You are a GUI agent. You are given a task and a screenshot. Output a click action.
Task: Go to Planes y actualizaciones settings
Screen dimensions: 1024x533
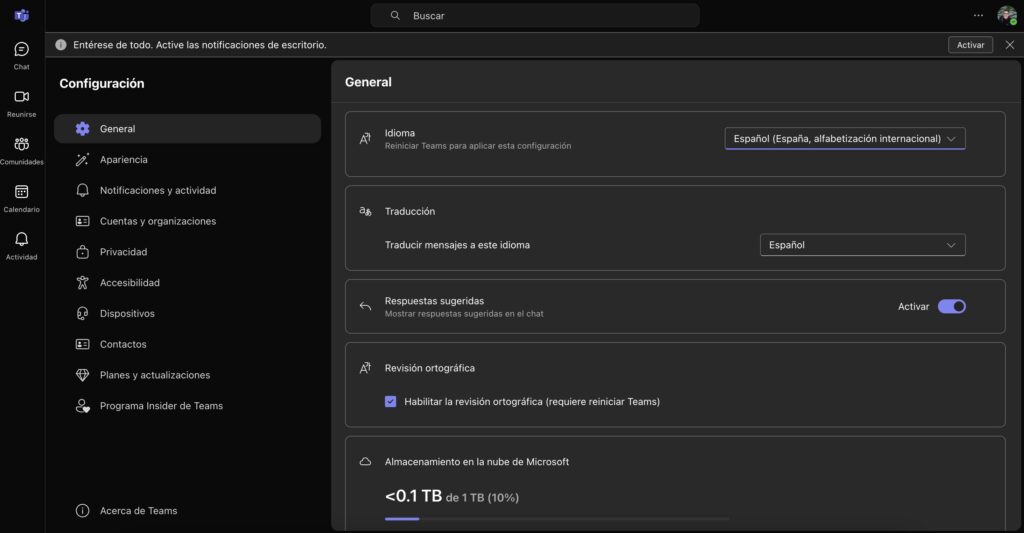pyautogui.click(x=187, y=375)
